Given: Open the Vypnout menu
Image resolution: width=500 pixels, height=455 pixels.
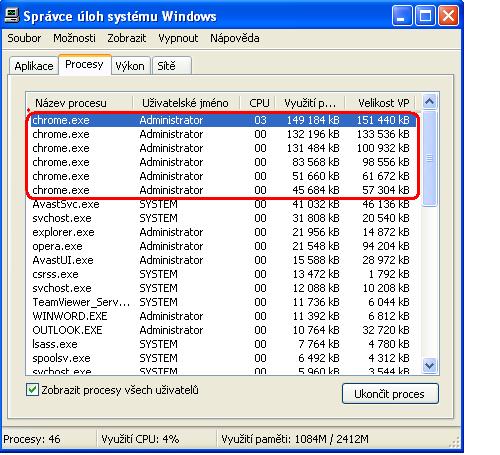Looking at the screenshot, I should 178,38.
